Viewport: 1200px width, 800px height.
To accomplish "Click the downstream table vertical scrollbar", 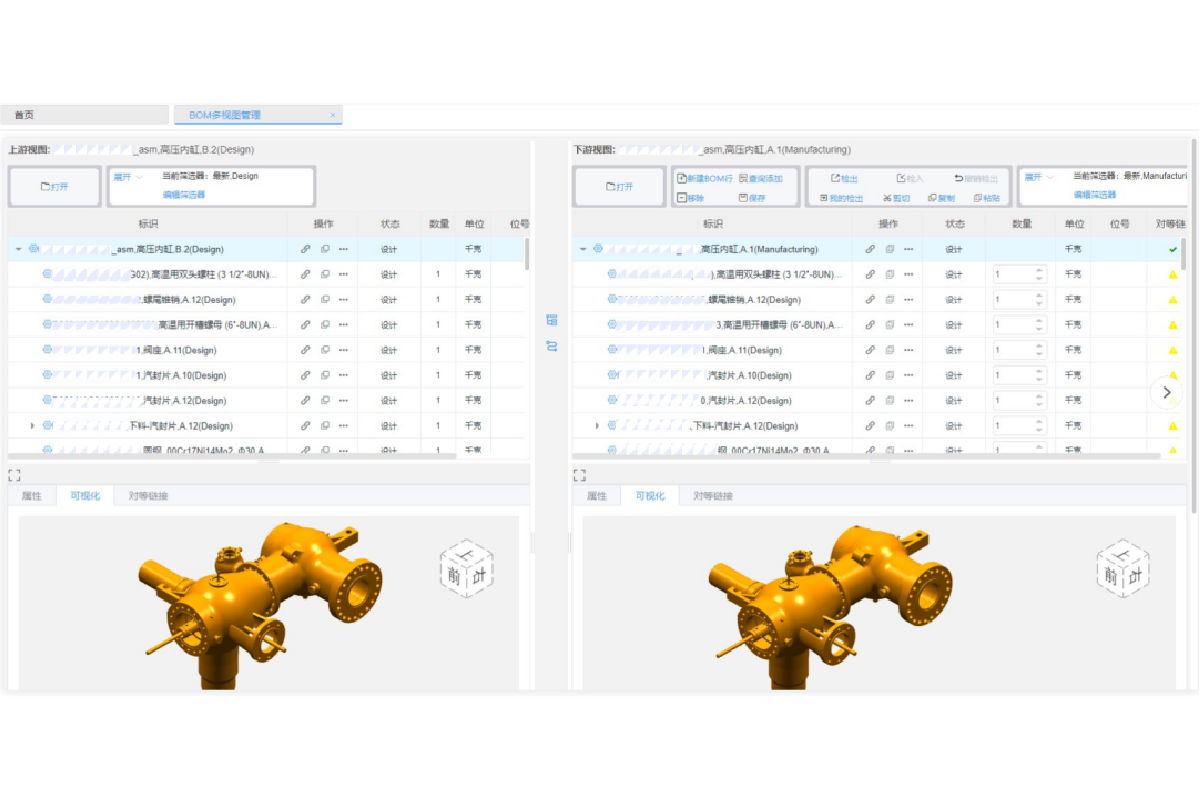I will (1184, 254).
